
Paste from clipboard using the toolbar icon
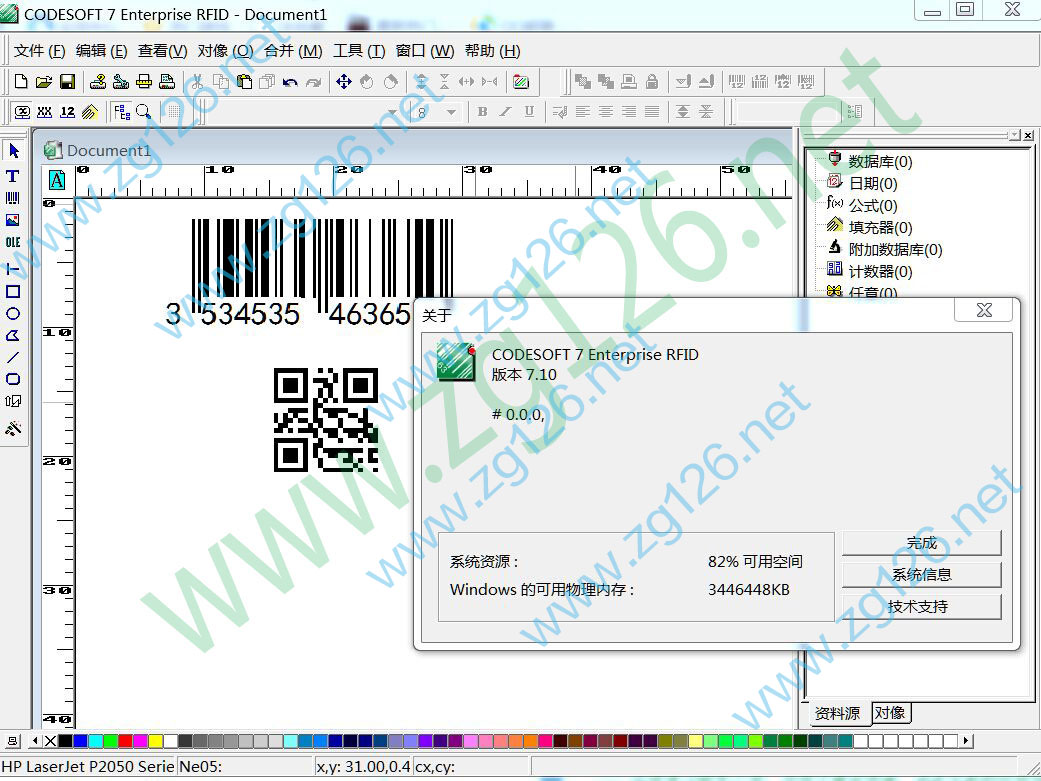point(244,82)
